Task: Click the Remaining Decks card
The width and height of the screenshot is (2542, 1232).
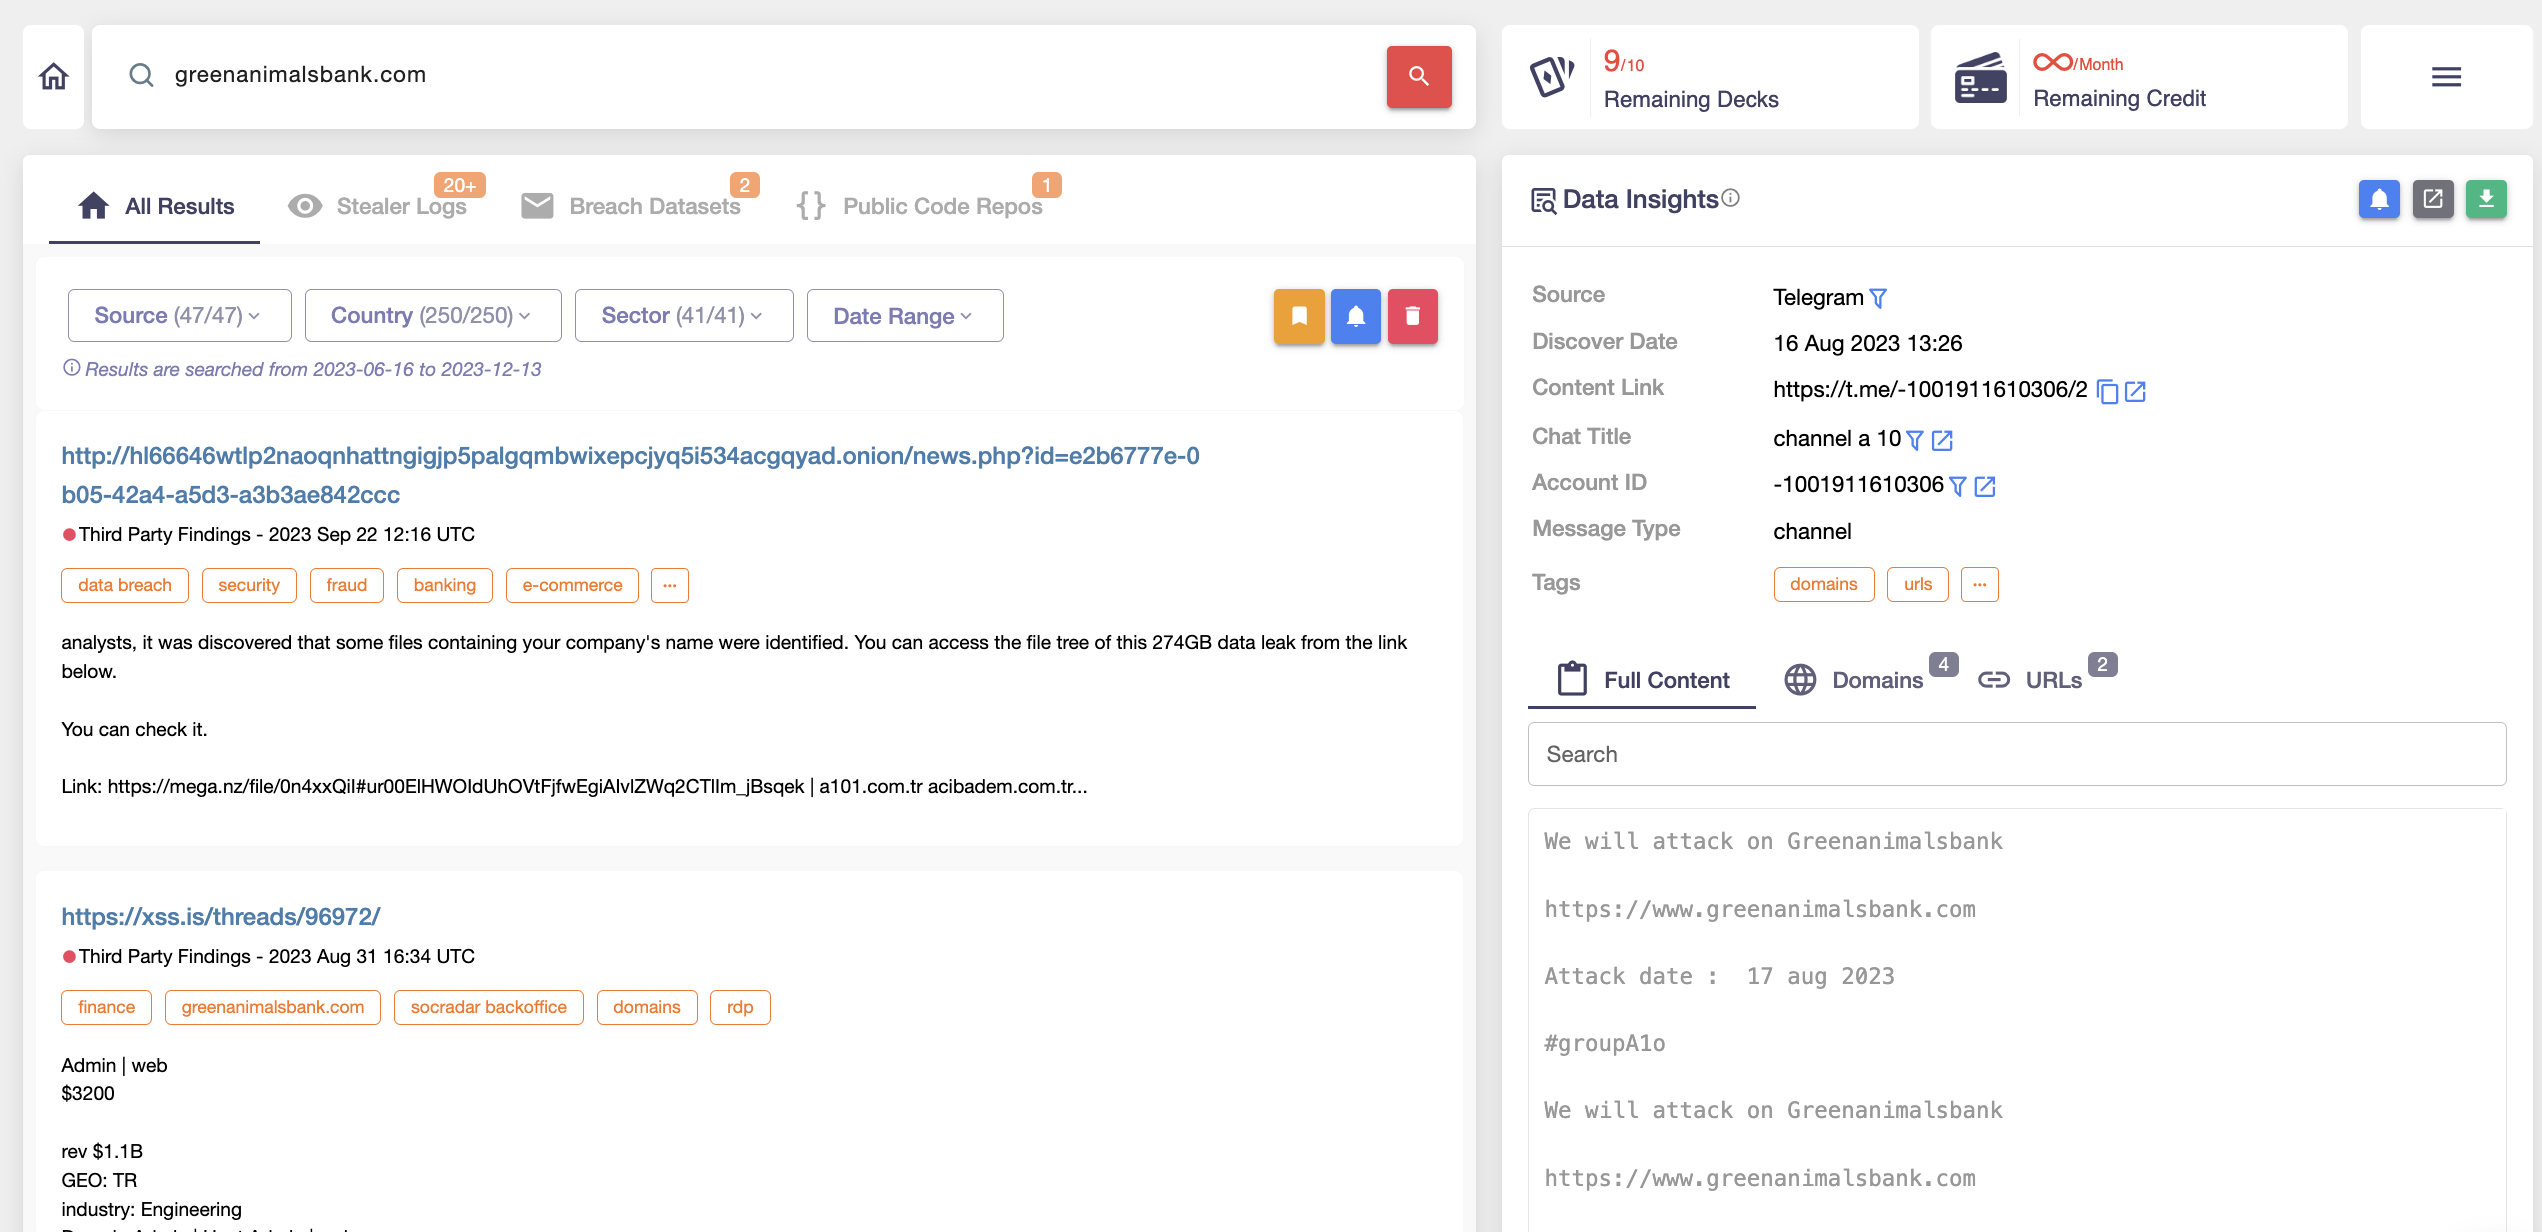Action: pos(1709,77)
